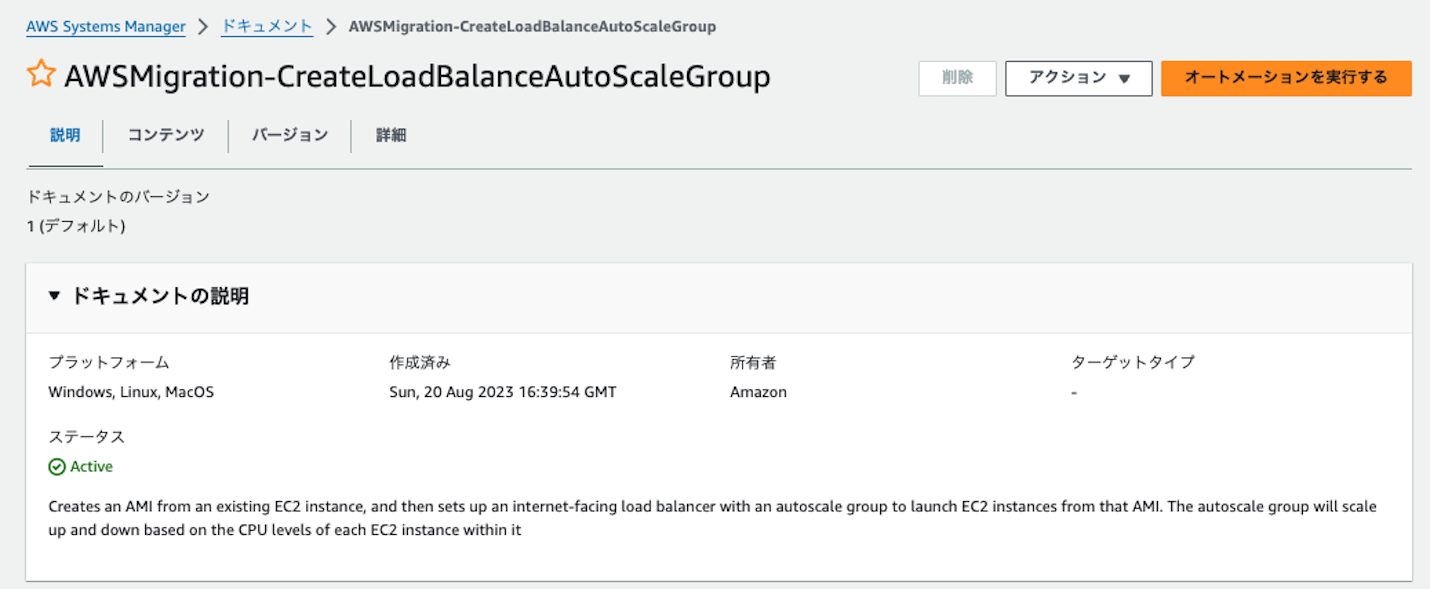The image size is (1430, 589).
Task: Click the platform value Windows, Linux, MacOS
Action: coord(131,392)
